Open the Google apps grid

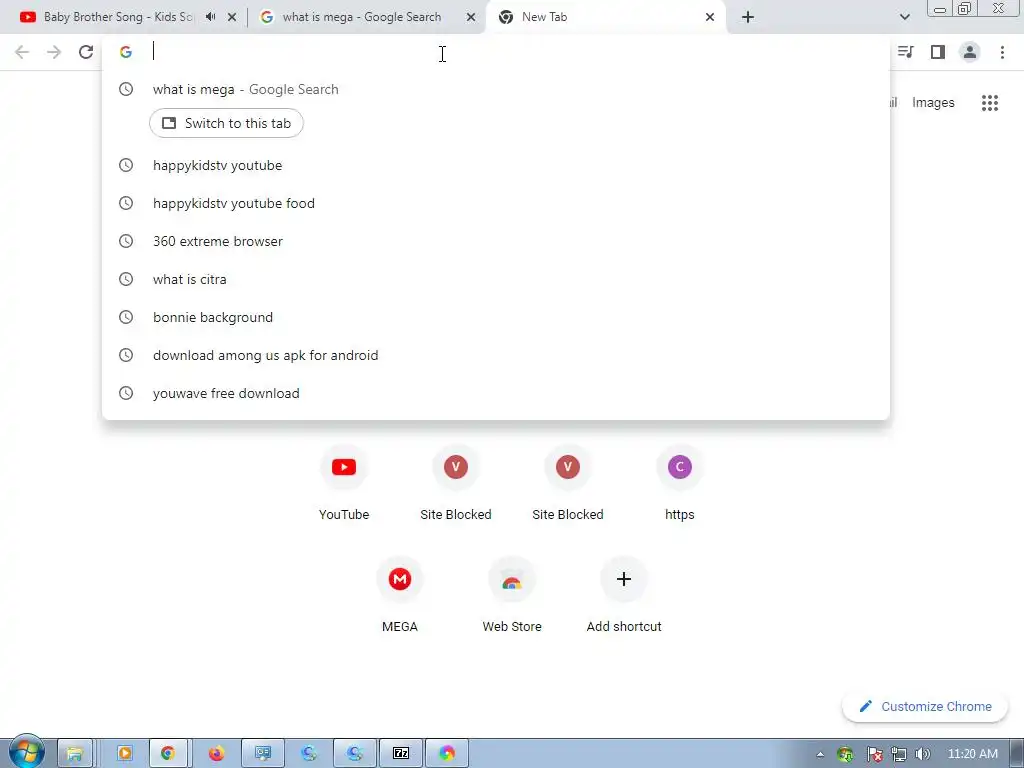(990, 103)
